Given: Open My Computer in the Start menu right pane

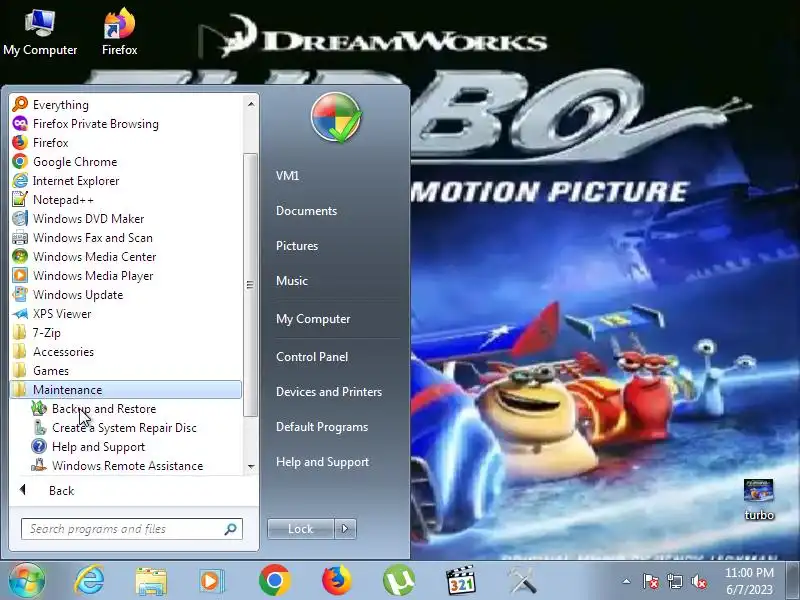Looking at the screenshot, I should pyautogui.click(x=313, y=319).
